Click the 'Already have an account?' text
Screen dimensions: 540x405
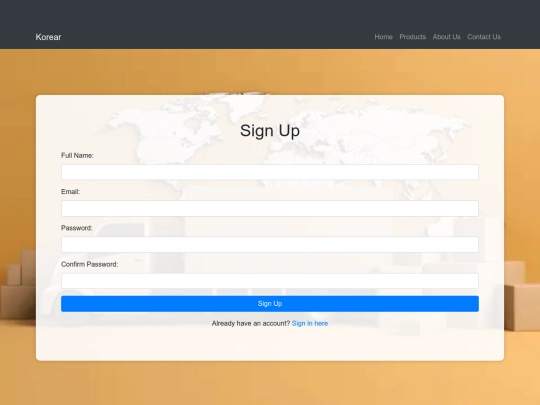point(251,323)
